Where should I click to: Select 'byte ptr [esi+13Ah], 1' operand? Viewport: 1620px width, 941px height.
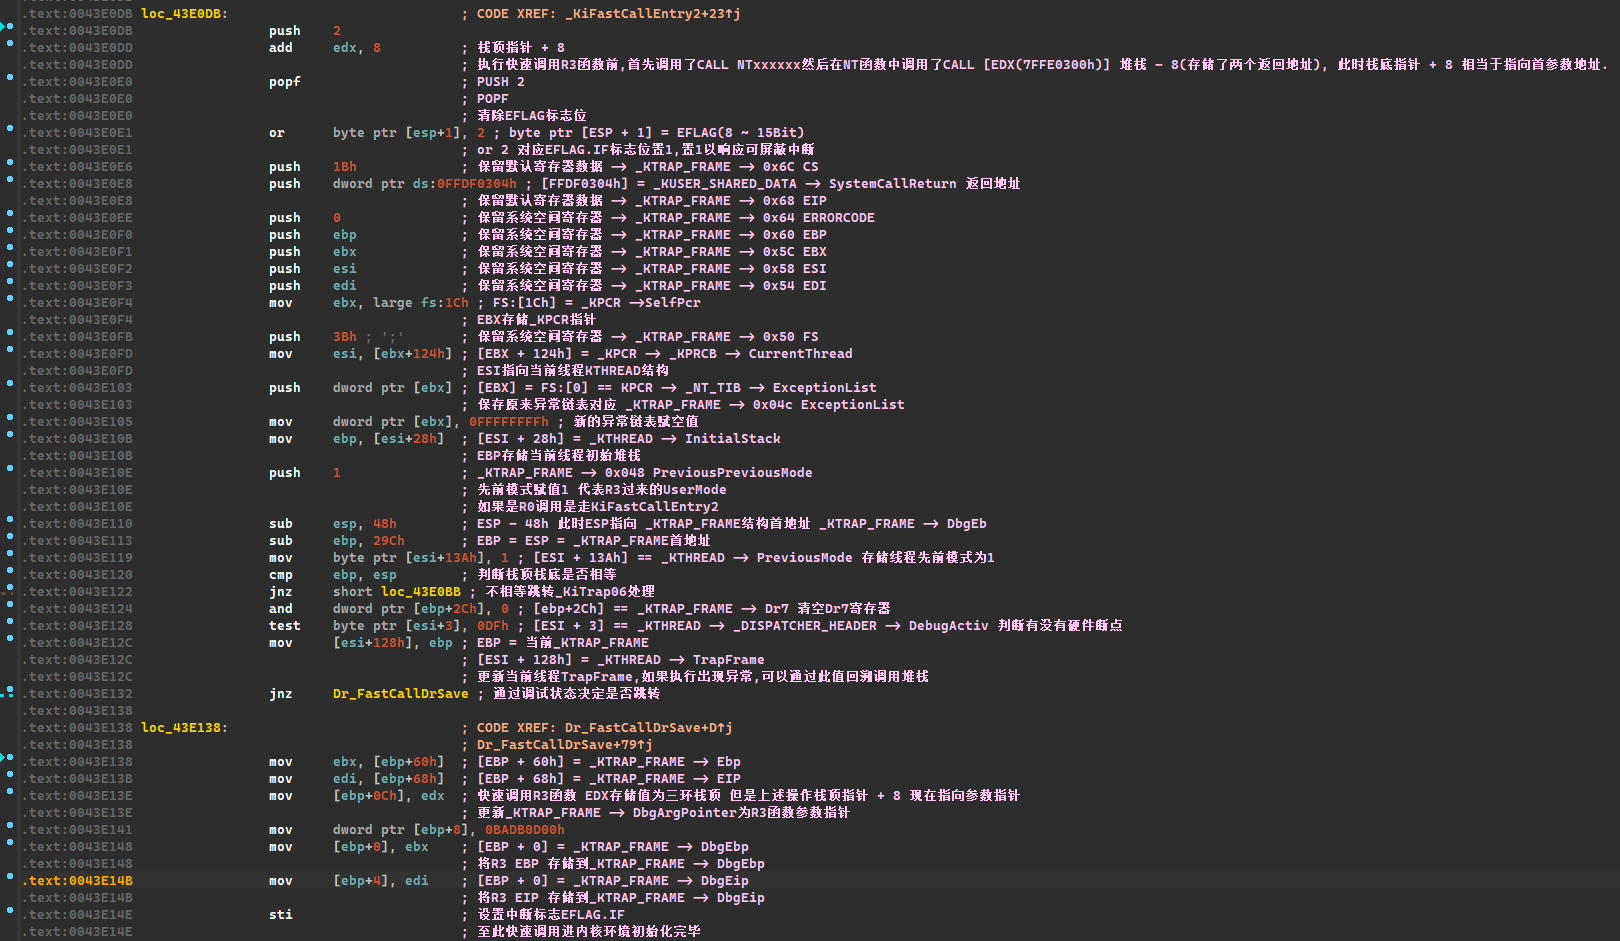[x=421, y=558]
